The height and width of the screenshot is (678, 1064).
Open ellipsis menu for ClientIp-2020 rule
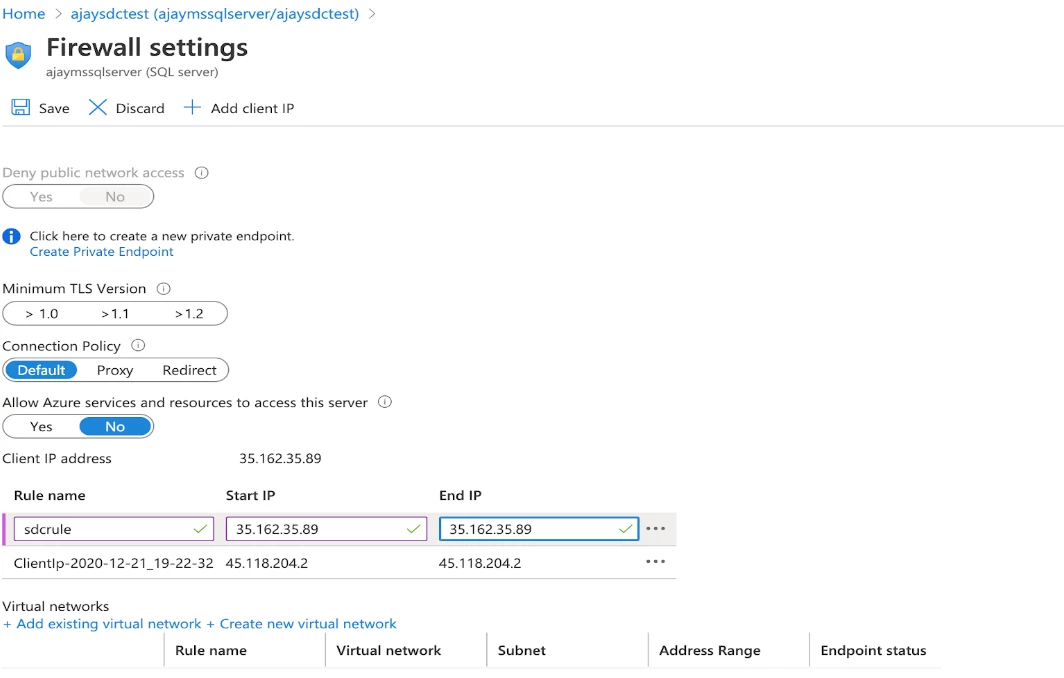tap(655, 561)
